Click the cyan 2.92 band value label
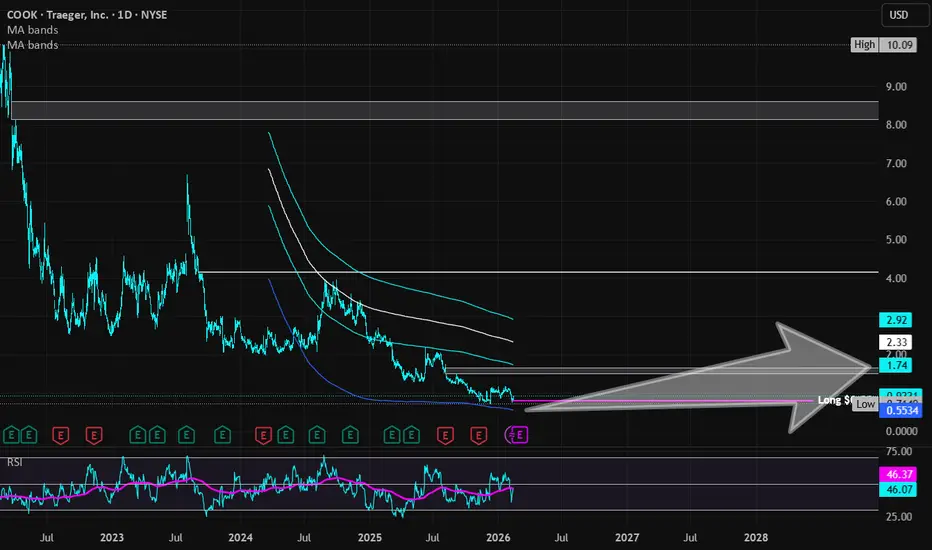Screen dimensions: 932x550 pos(896,320)
